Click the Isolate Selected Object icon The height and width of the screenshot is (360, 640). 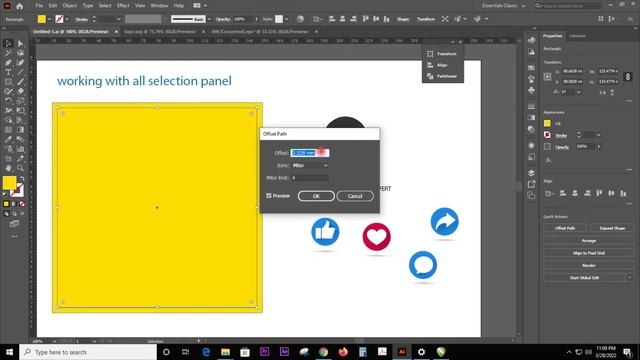coord(445,19)
